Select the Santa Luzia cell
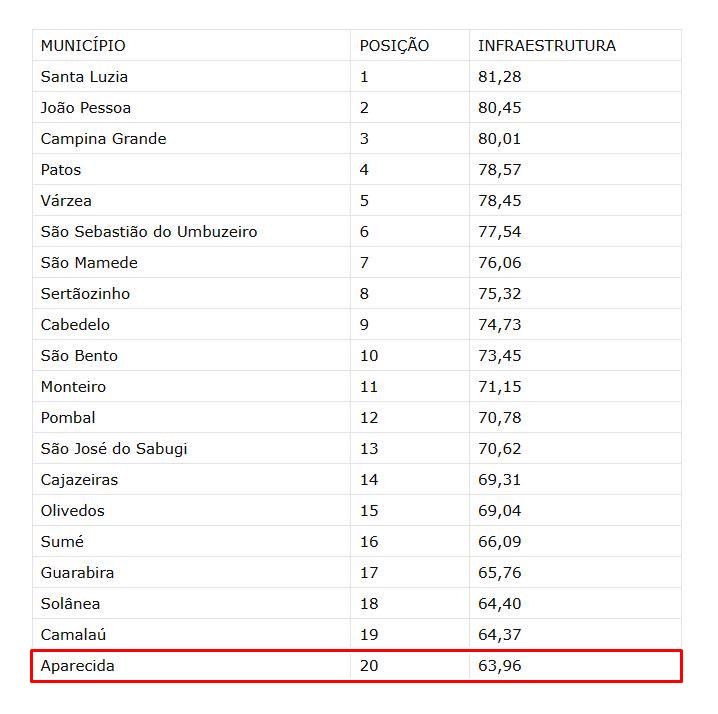Screen dimensions: 718x714 pos(84,77)
